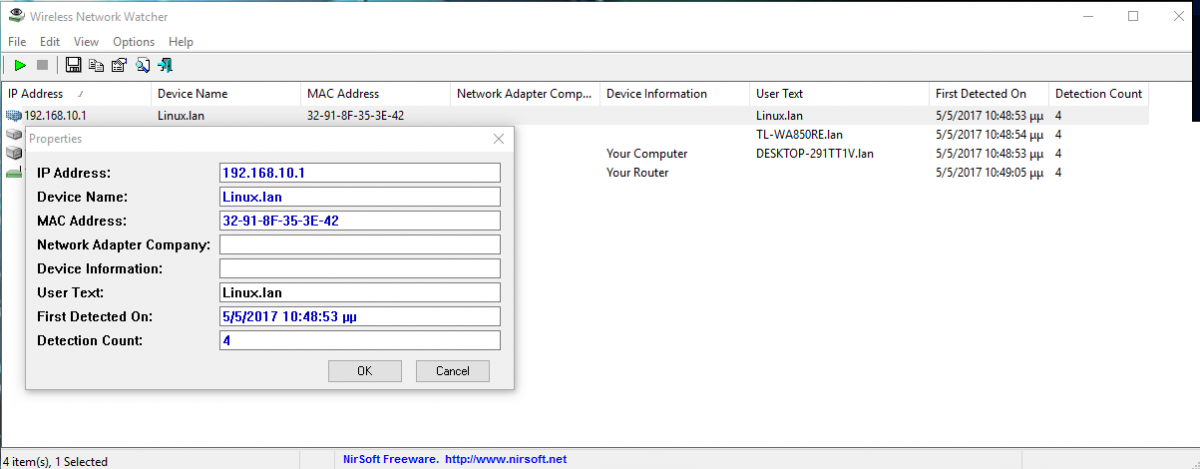The height and width of the screenshot is (469, 1200).
Task: Start scanning with the green play icon
Action: [19, 65]
